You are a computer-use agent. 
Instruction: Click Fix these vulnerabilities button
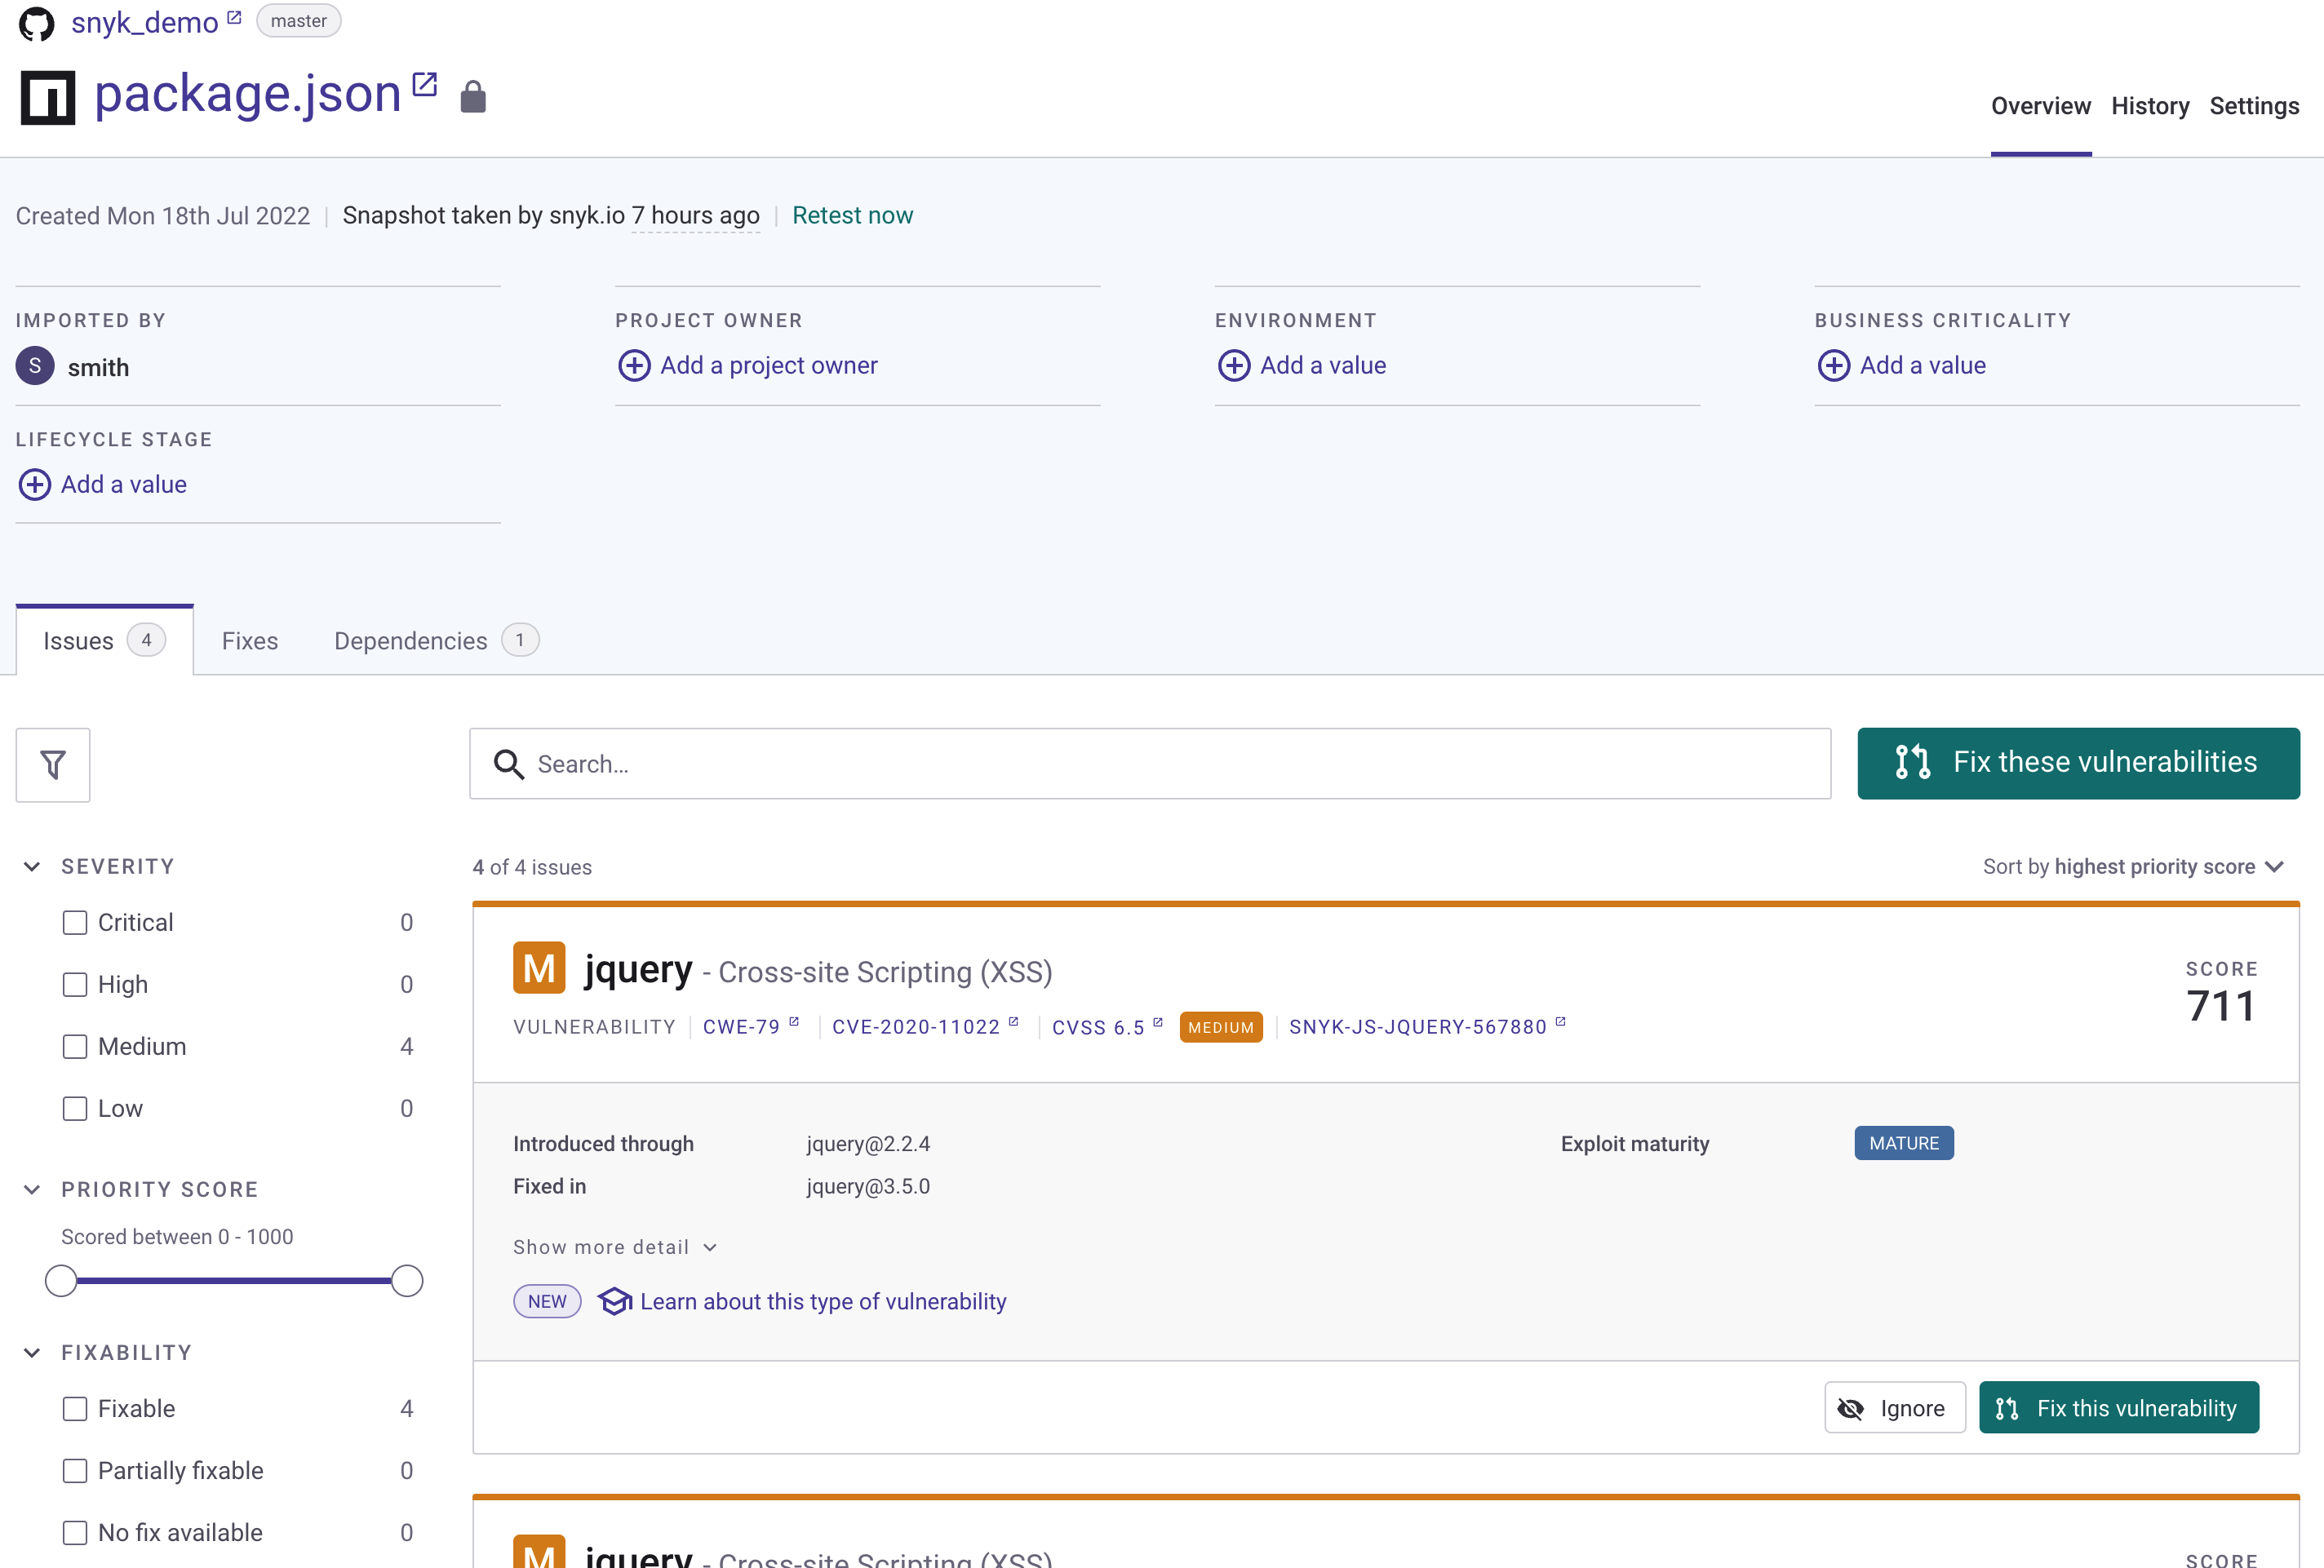pyautogui.click(x=2078, y=763)
